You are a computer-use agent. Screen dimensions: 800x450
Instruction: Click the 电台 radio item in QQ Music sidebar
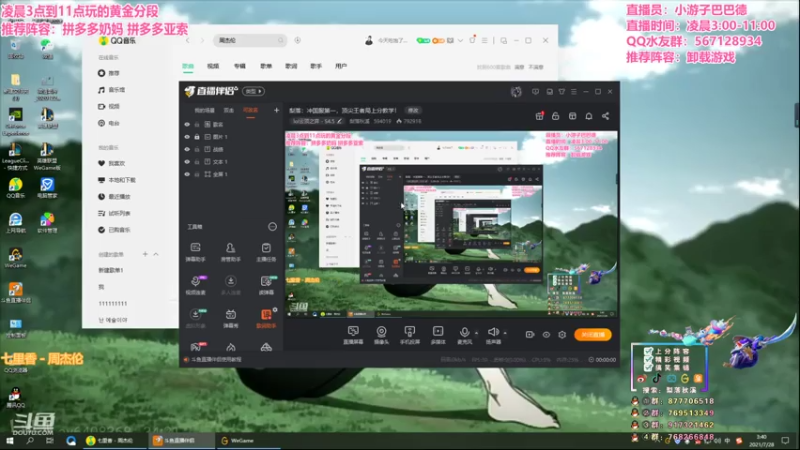click(108, 123)
